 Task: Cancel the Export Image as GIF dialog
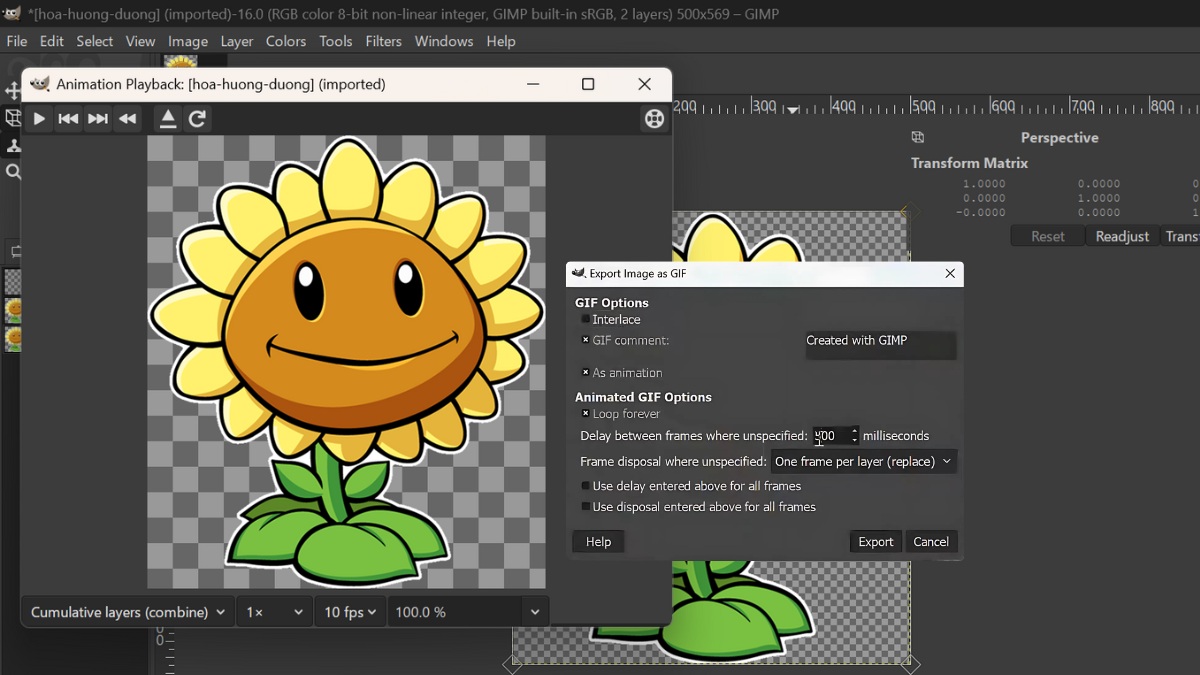[931, 542]
